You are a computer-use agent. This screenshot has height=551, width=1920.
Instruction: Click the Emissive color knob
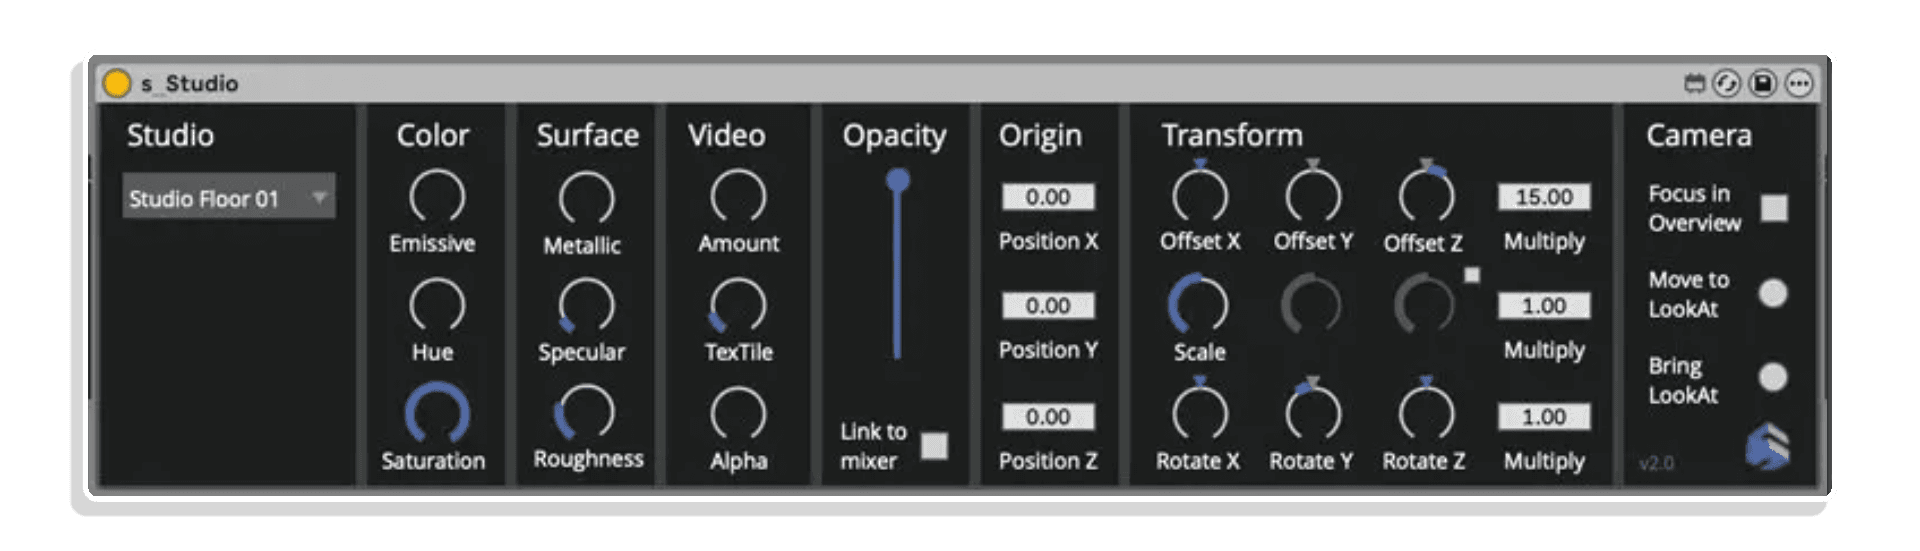click(x=437, y=196)
